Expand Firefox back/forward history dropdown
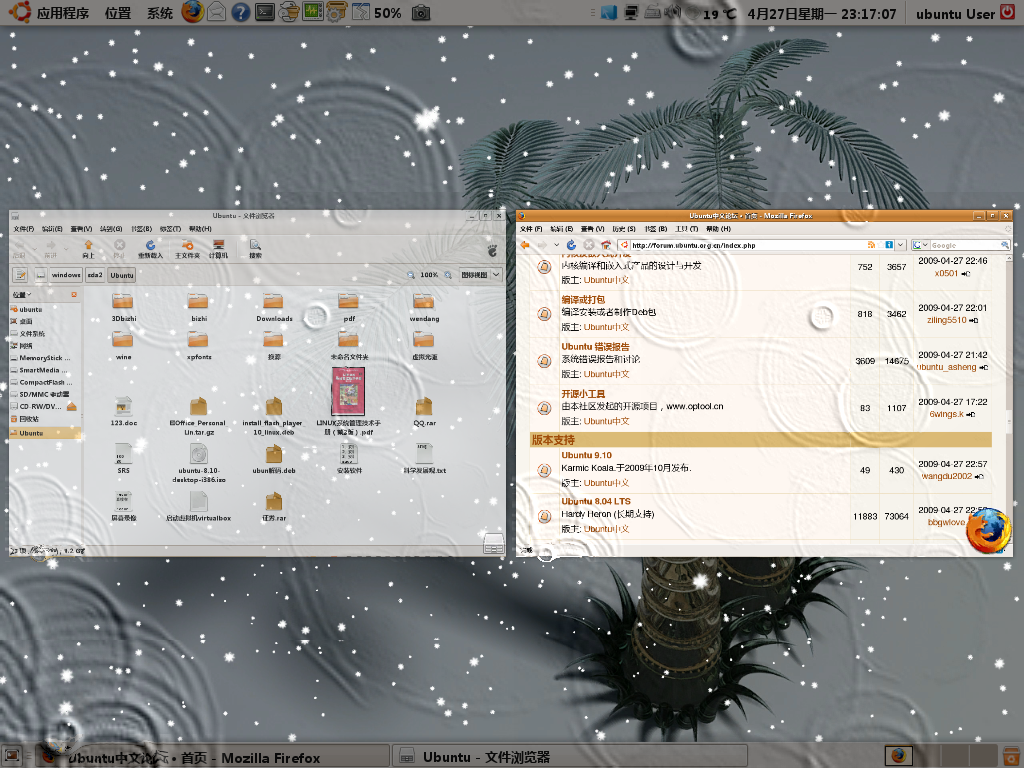1024x768 pixels. pos(556,245)
